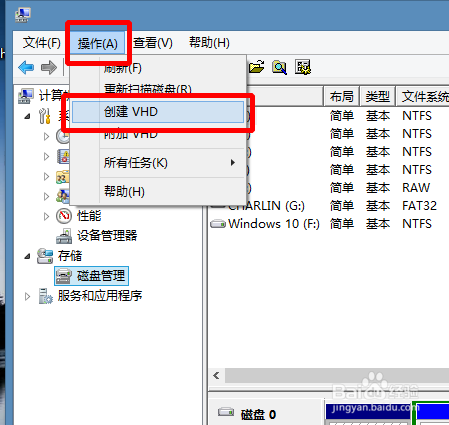Click the device manager icon

coord(64,236)
